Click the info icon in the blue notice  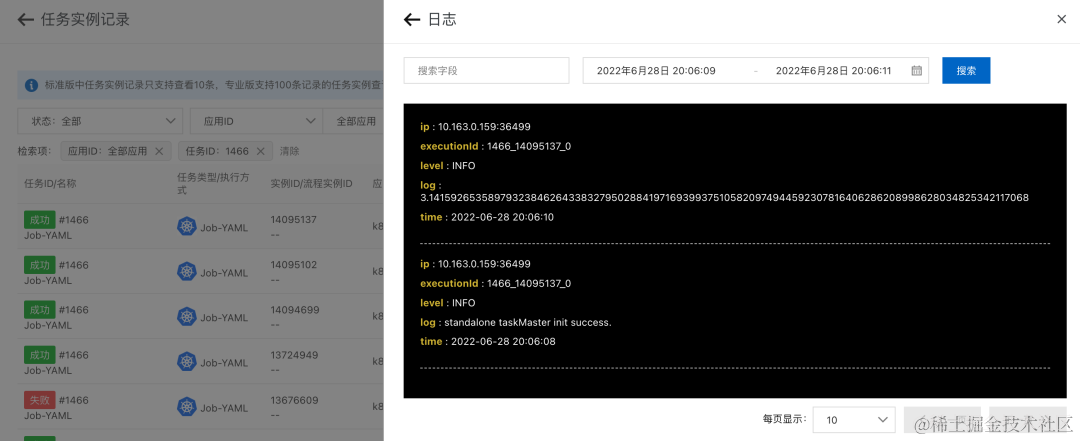pos(31,85)
